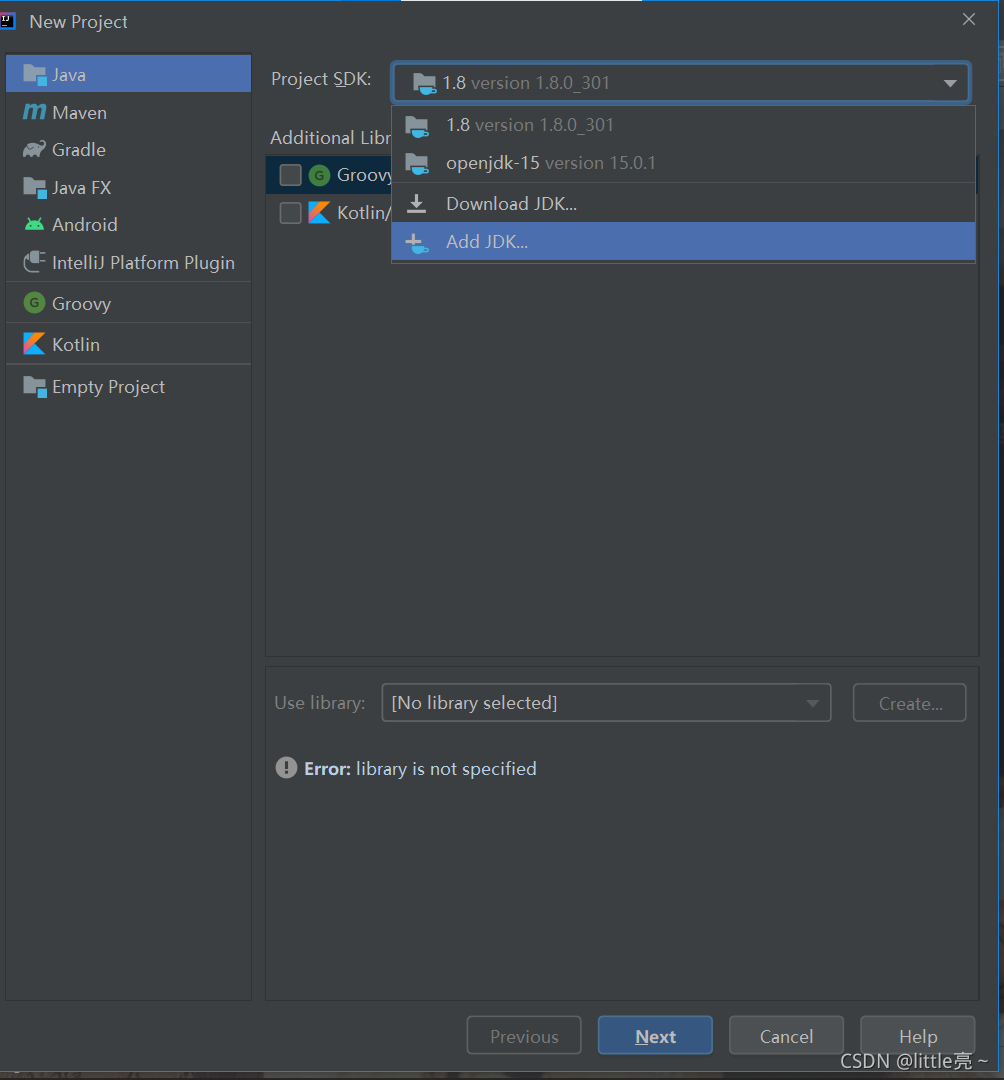
Task: Select Add JDK... option
Action: click(x=683, y=242)
